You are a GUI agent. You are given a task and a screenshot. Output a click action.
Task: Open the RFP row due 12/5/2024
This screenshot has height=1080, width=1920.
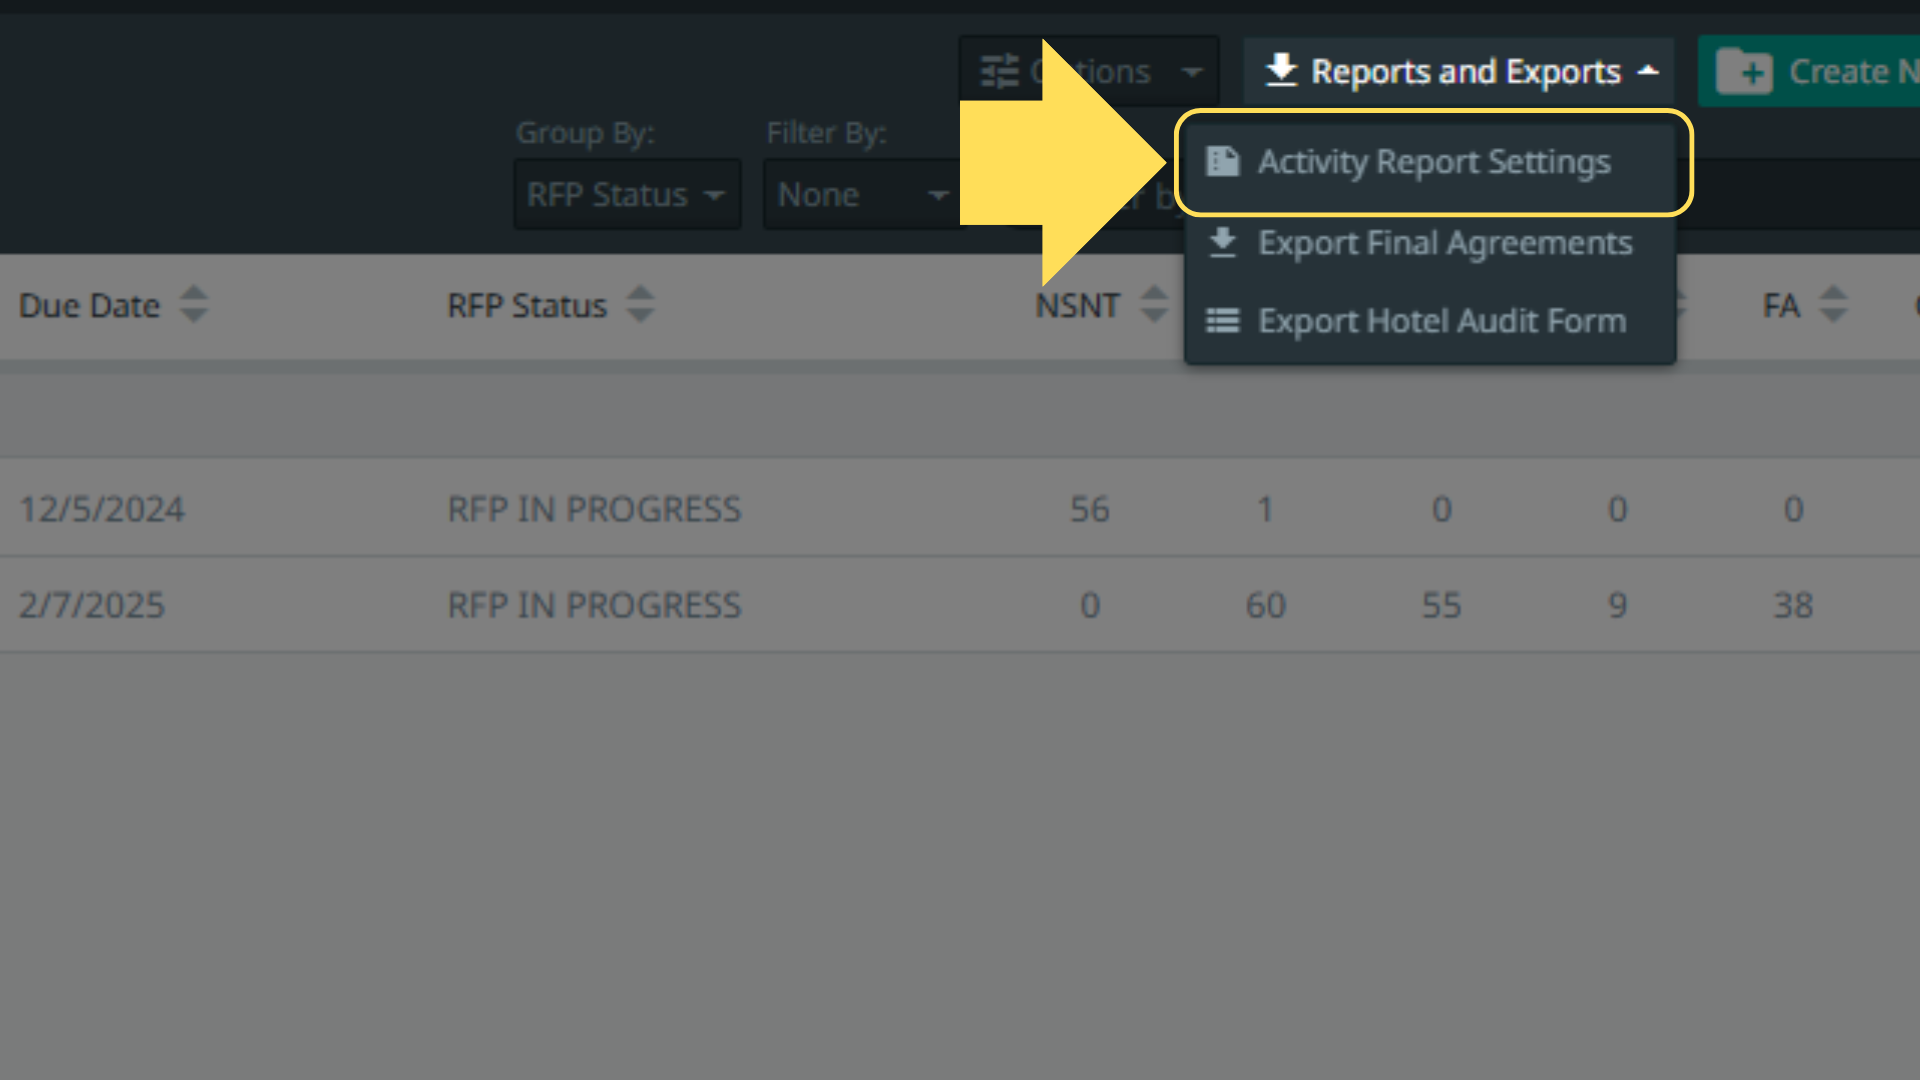pyautogui.click(x=594, y=509)
